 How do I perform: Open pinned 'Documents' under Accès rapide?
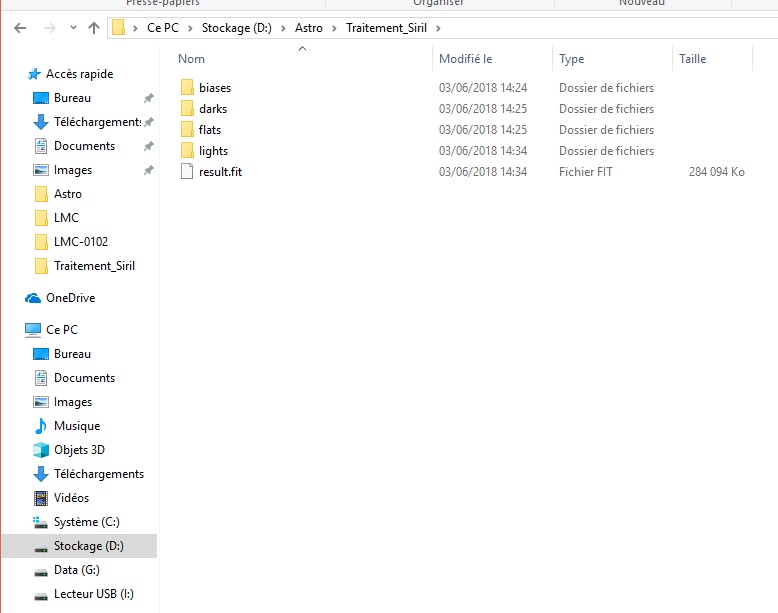pos(84,146)
